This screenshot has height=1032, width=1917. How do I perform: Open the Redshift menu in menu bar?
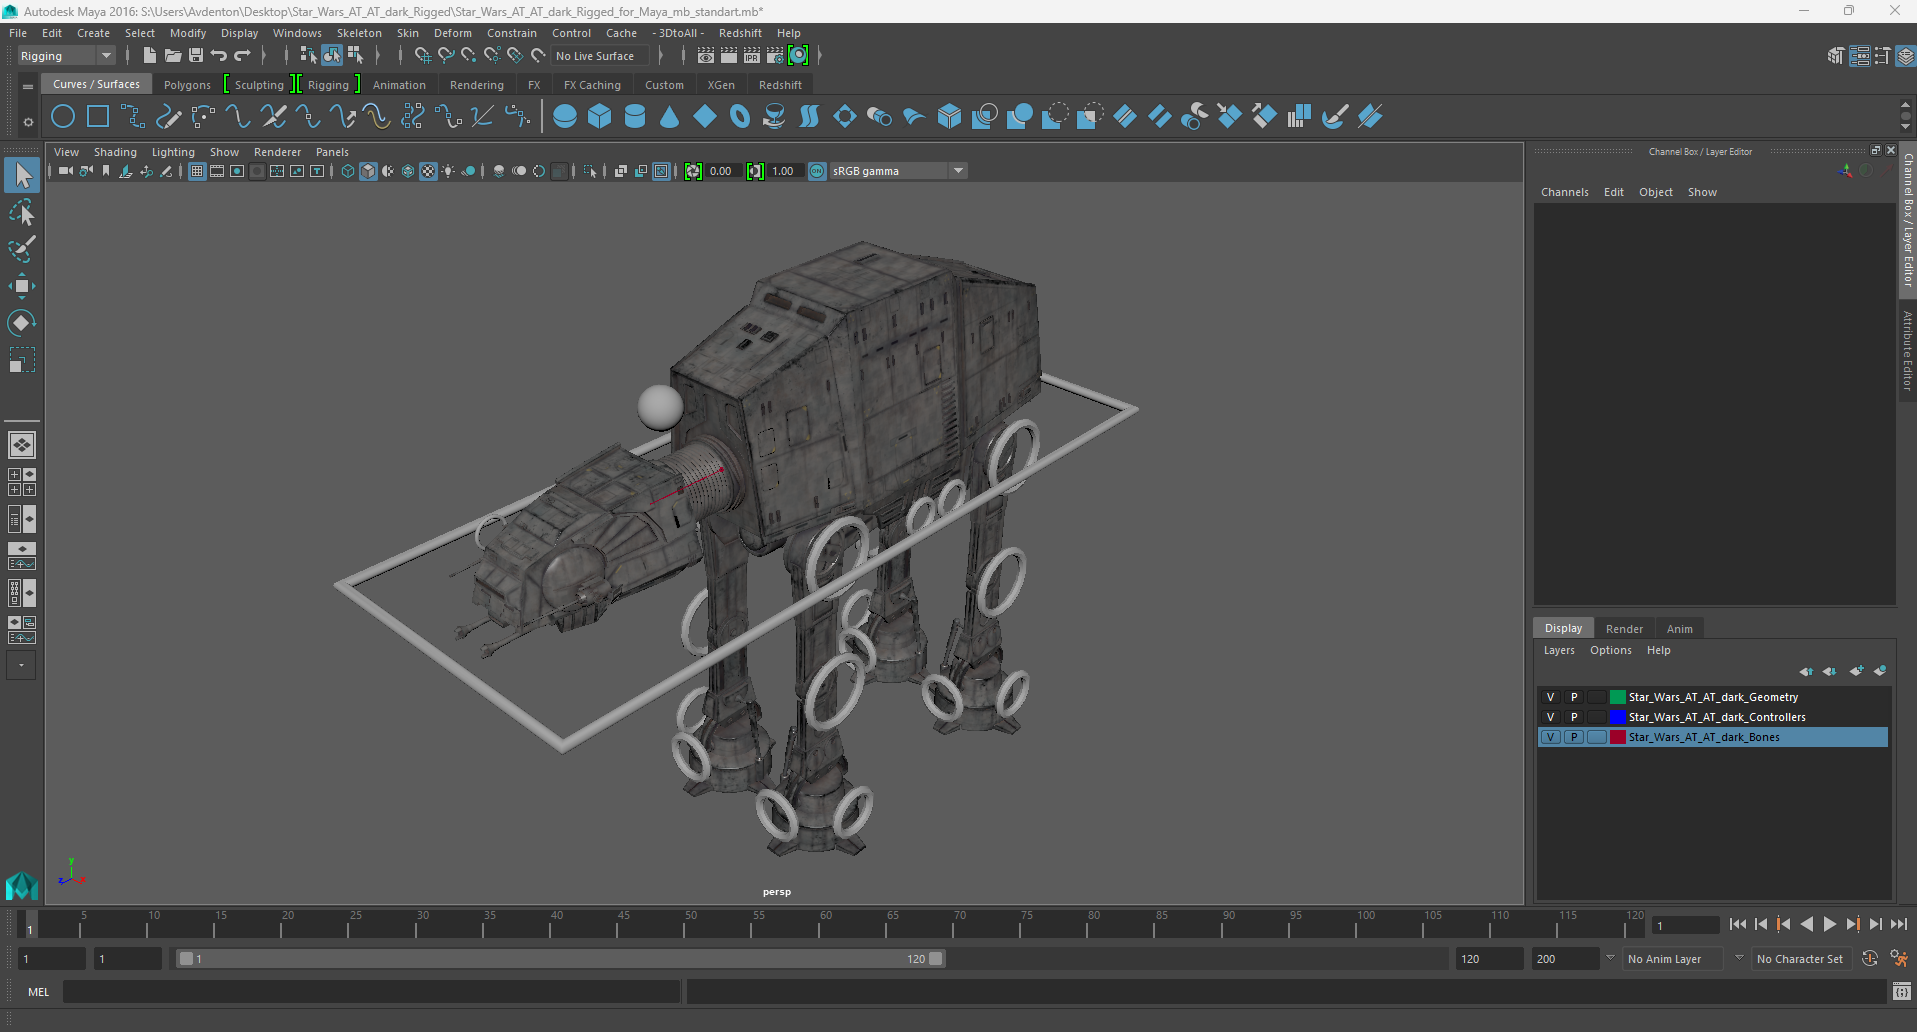(x=740, y=33)
